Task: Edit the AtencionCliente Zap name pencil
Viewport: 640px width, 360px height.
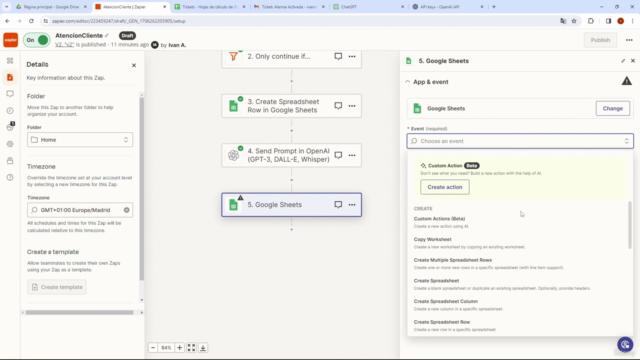Action: tap(107, 36)
